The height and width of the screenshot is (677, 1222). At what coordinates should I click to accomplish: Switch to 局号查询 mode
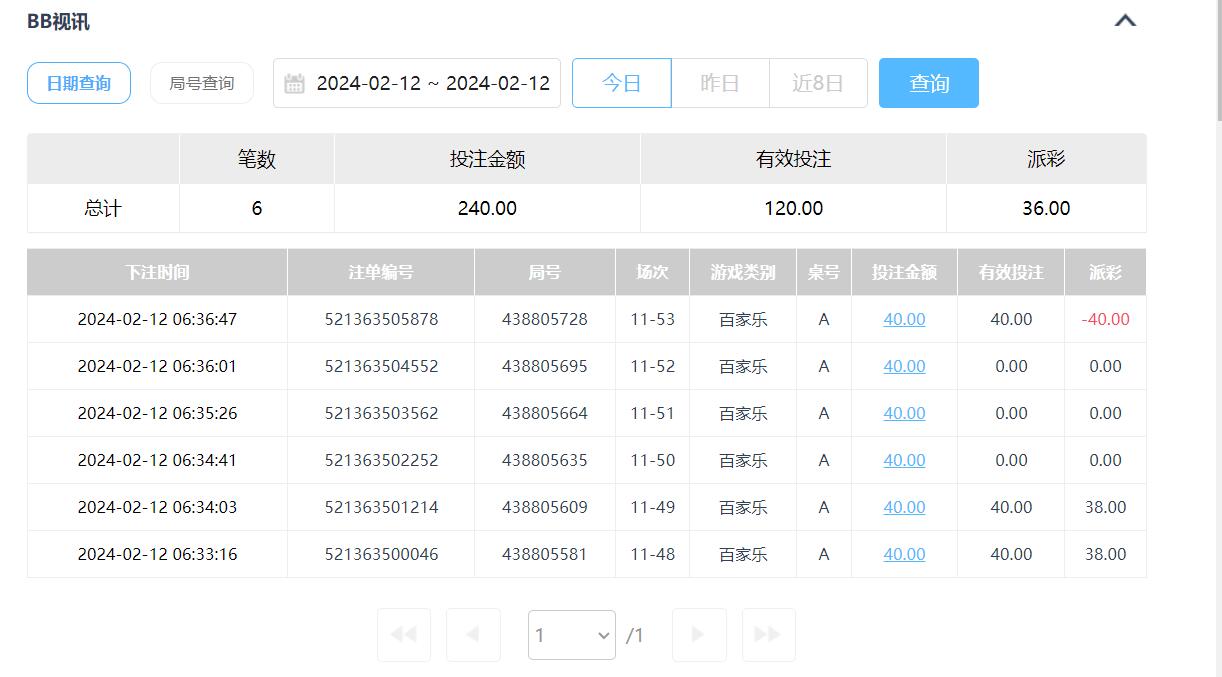point(201,83)
